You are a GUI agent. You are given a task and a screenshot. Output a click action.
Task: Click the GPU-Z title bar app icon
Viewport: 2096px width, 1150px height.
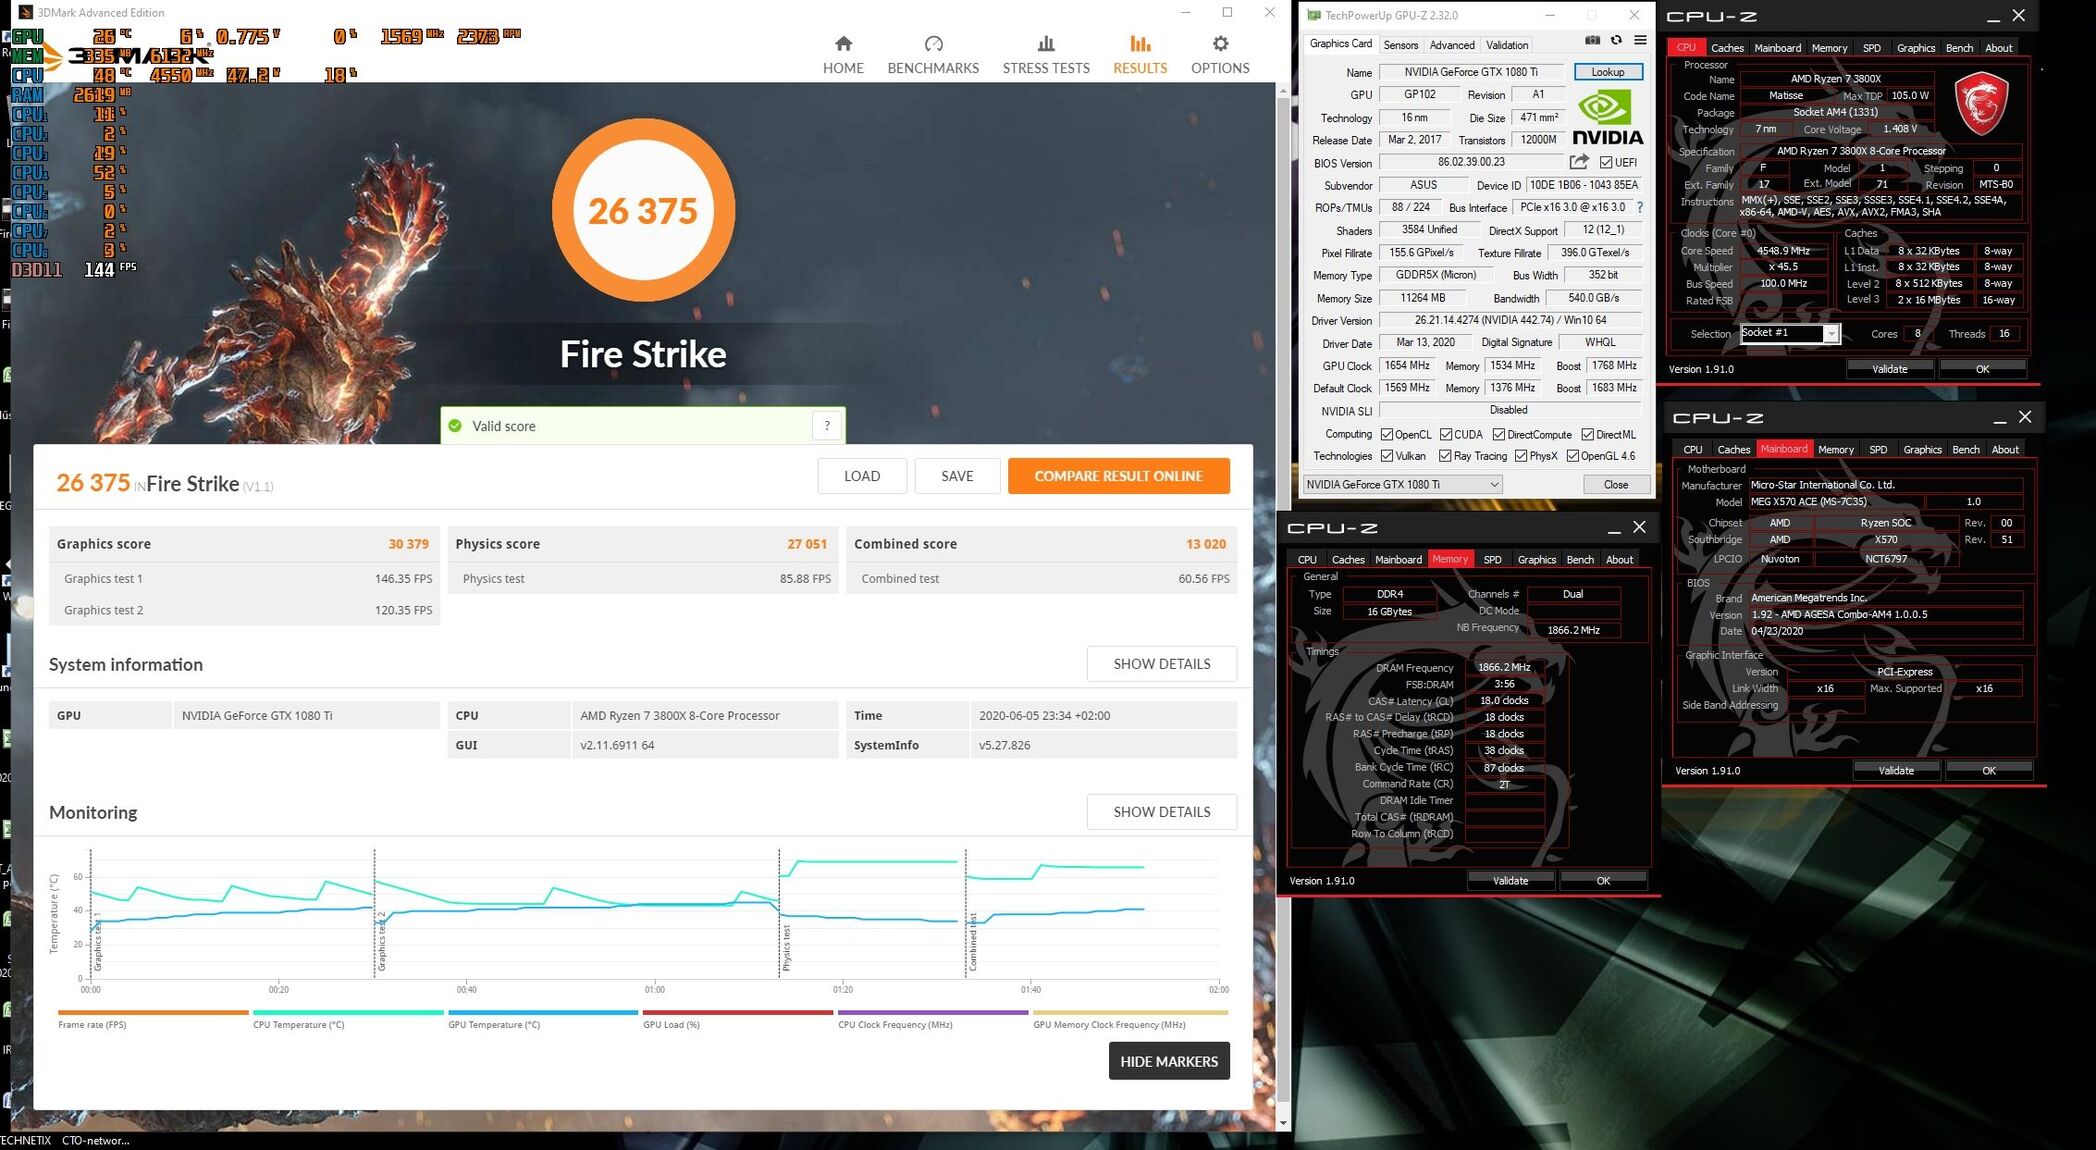[1313, 15]
